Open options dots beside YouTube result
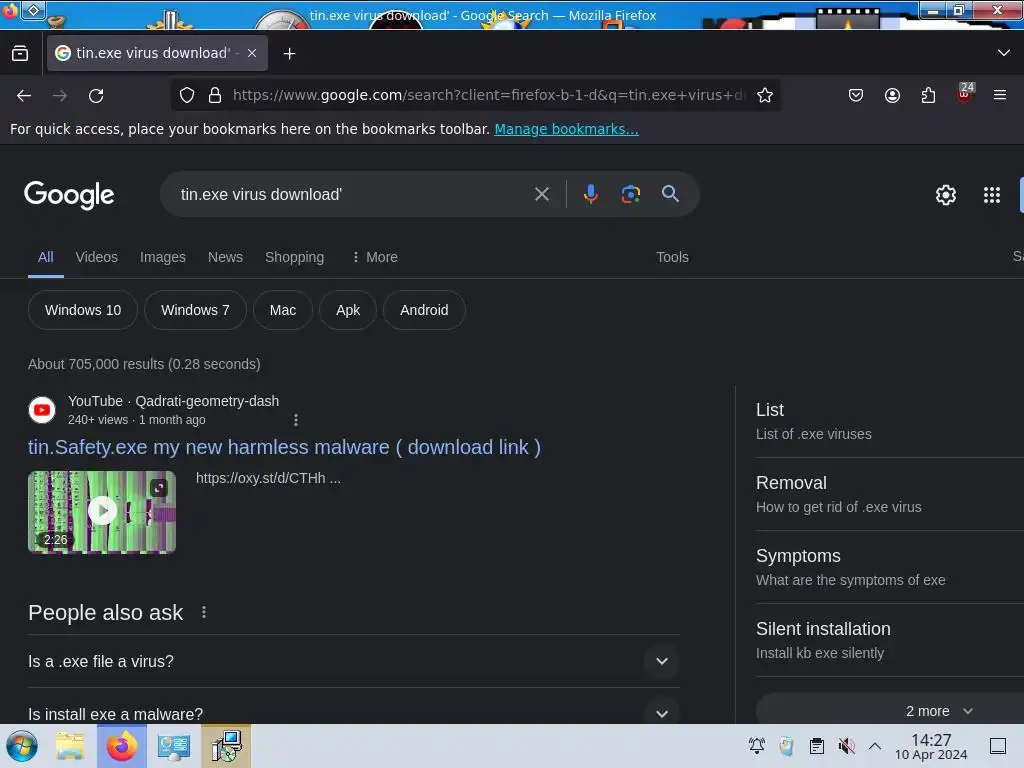Image resolution: width=1024 pixels, height=768 pixels. tap(296, 420)
